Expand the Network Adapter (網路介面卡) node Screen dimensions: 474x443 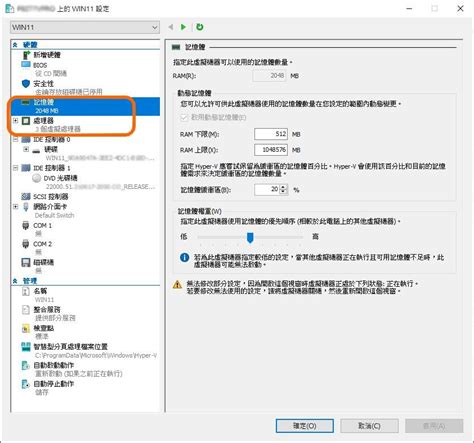15,207
